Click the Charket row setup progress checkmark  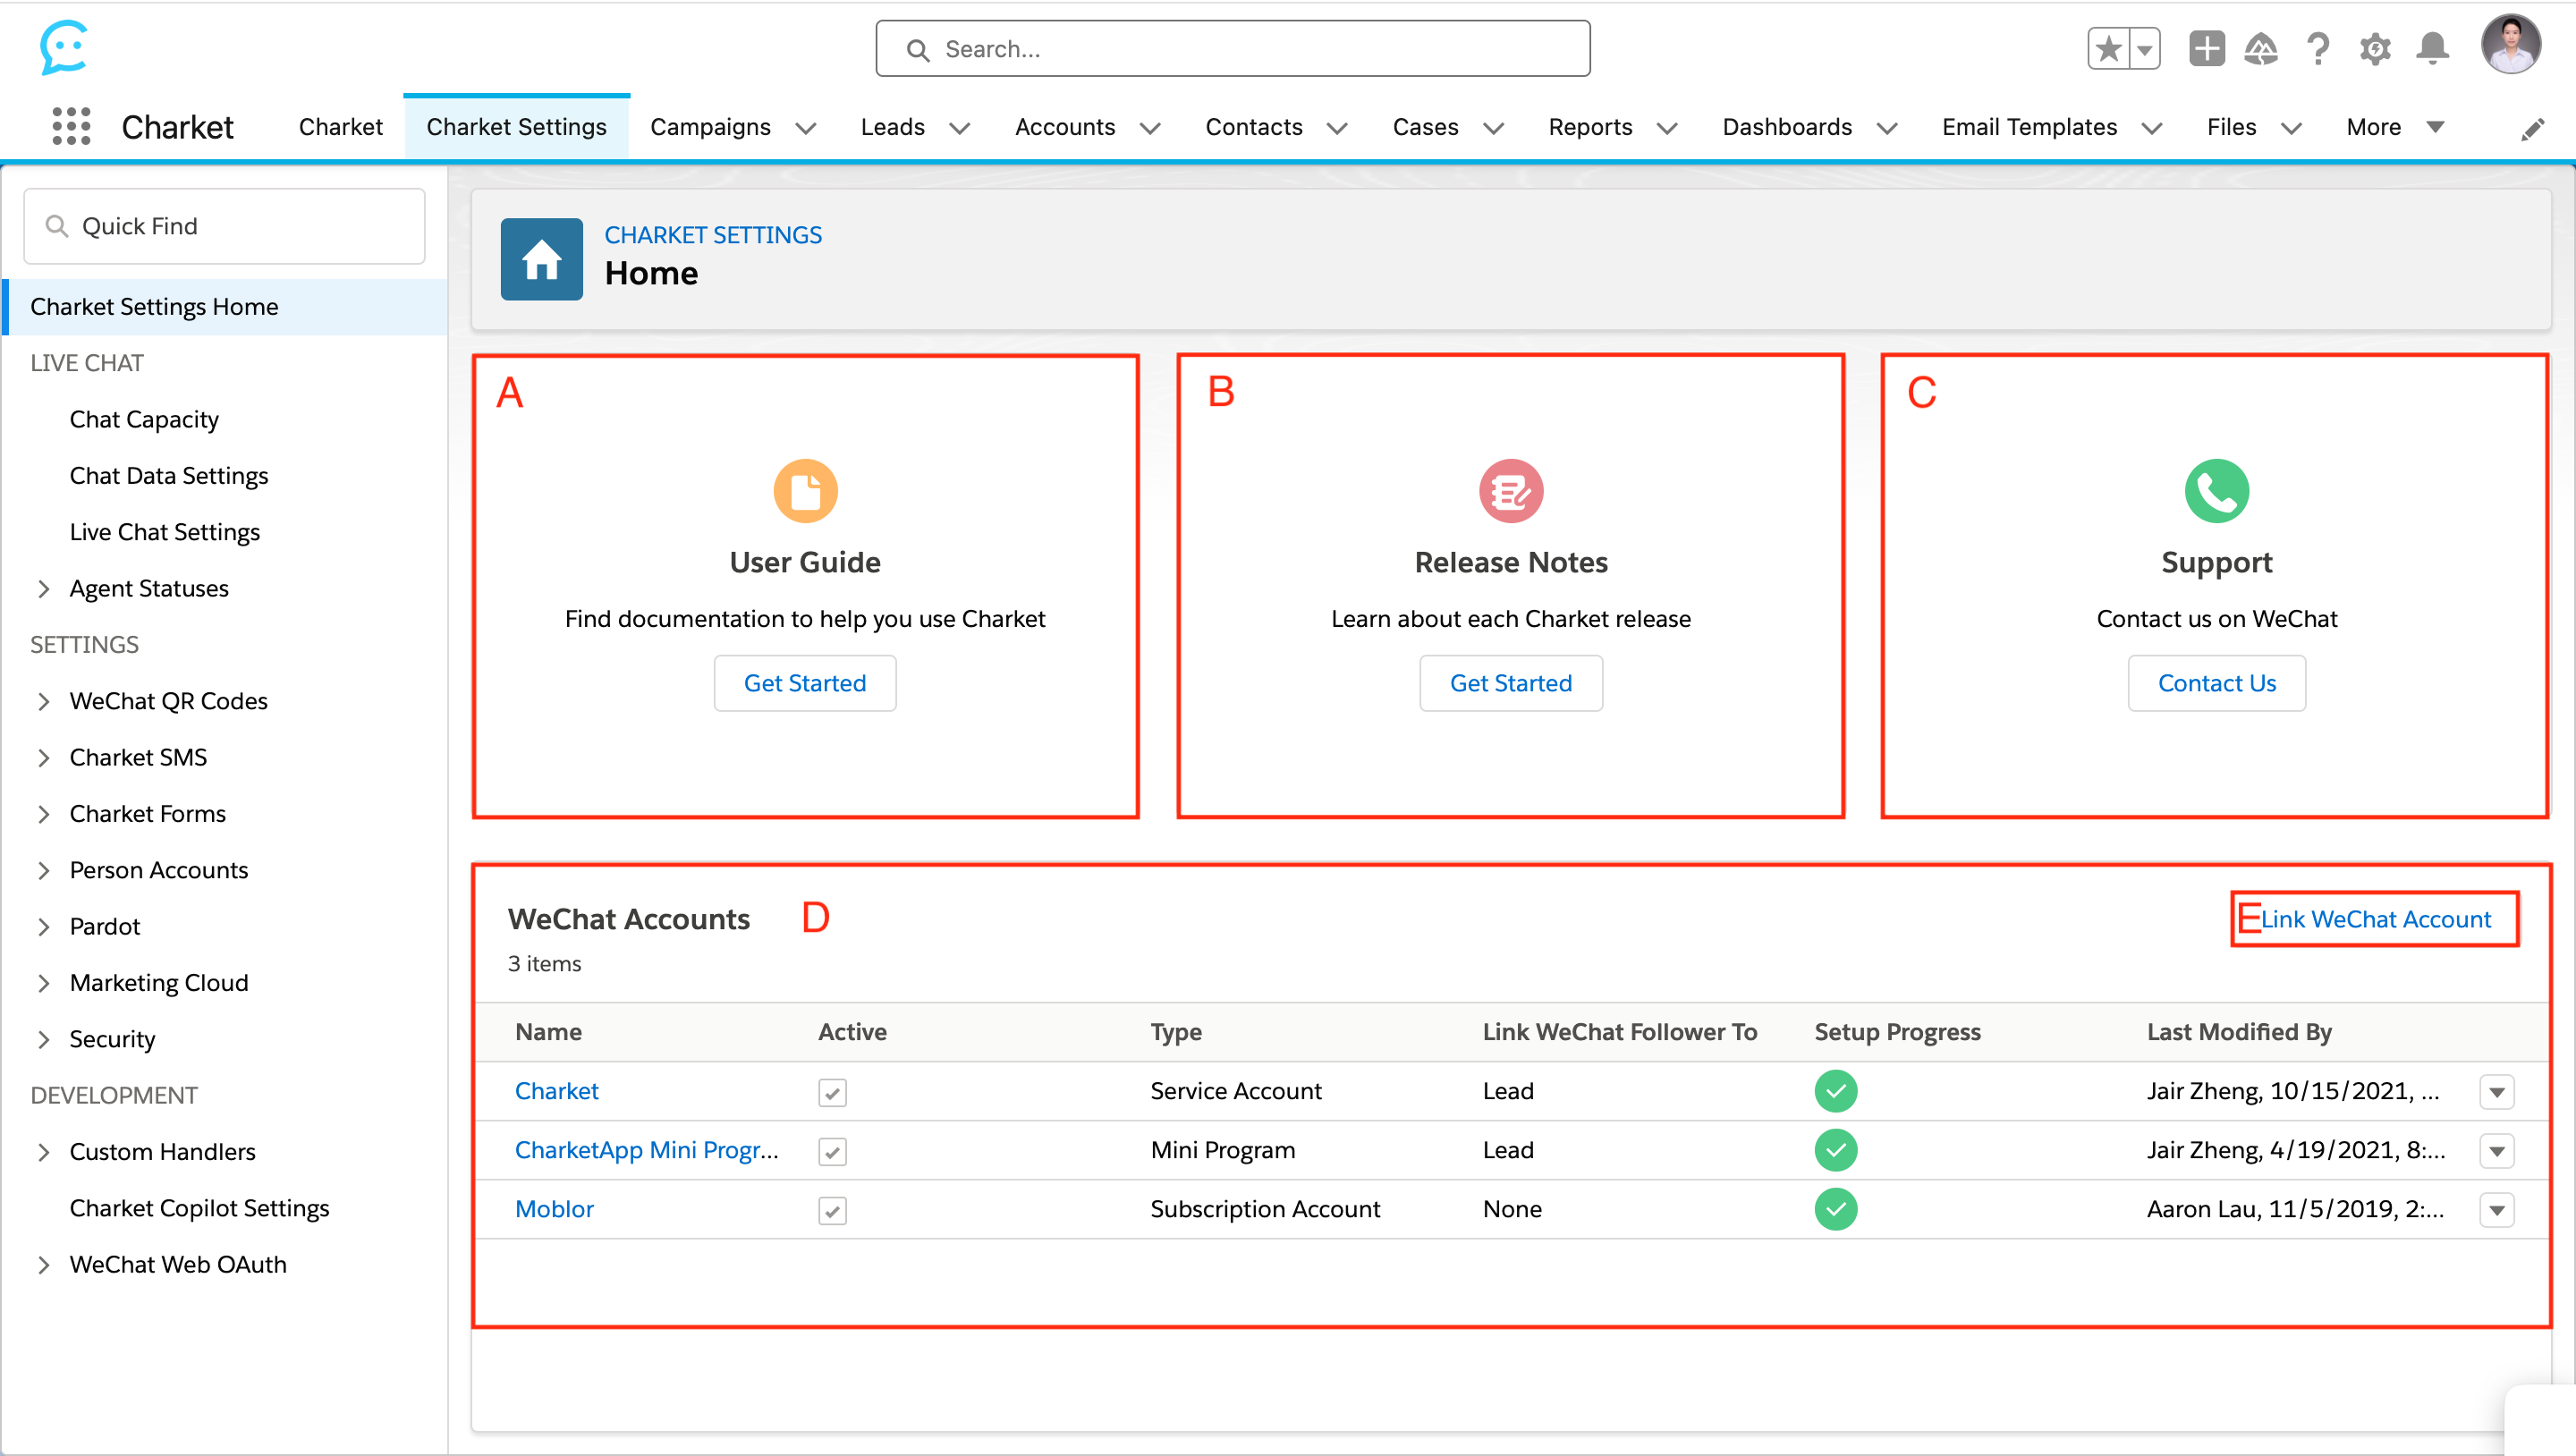pos(1836,1091)
